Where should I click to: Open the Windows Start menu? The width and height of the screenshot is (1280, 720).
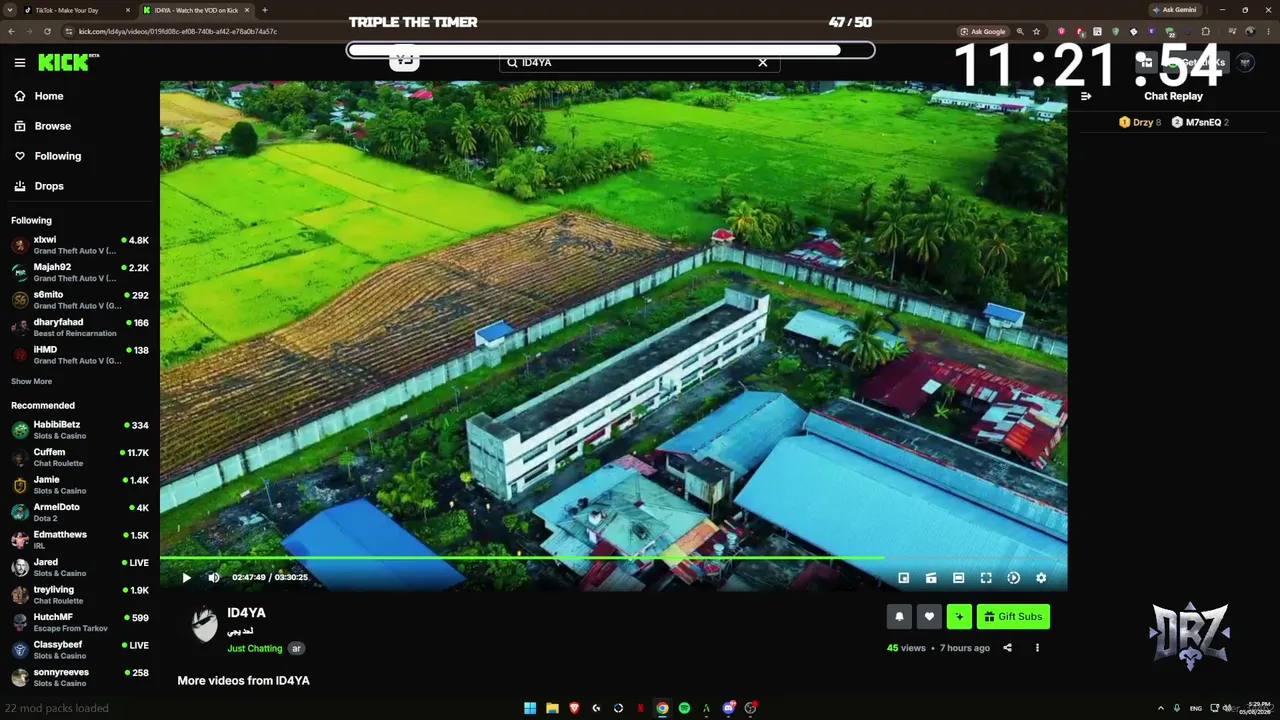click(530, 708)
